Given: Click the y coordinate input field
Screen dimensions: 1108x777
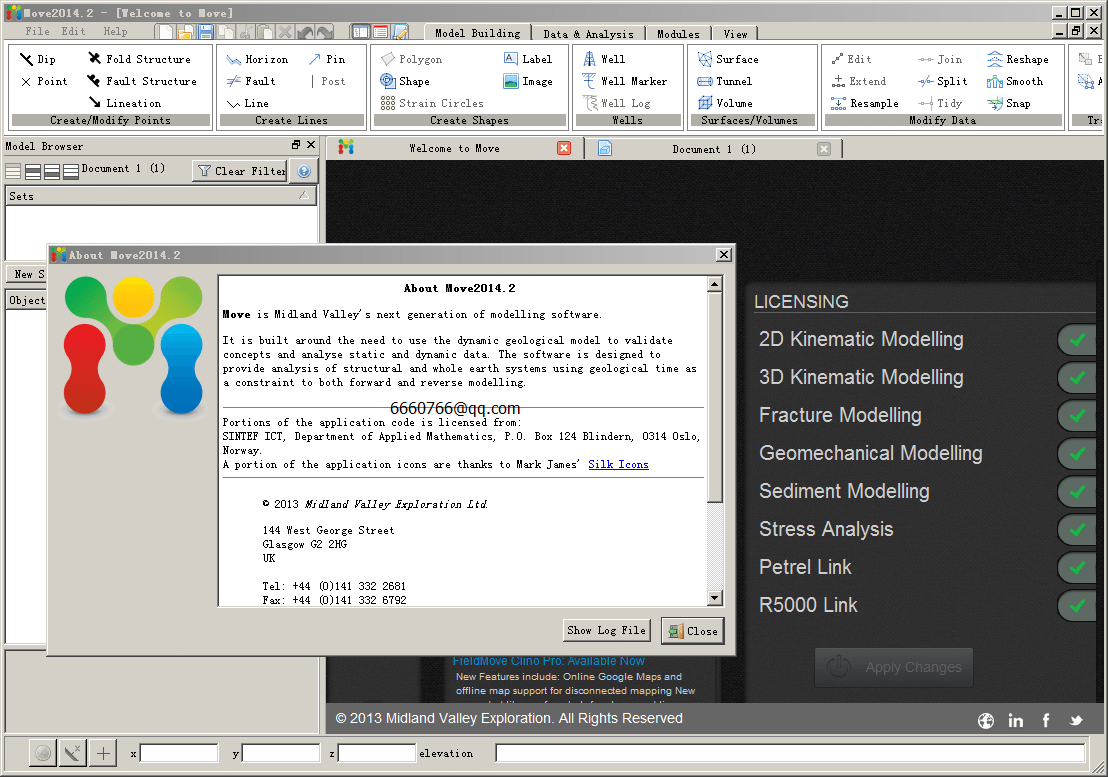Looking at the screenshot, I should click(x=281, y=754).
